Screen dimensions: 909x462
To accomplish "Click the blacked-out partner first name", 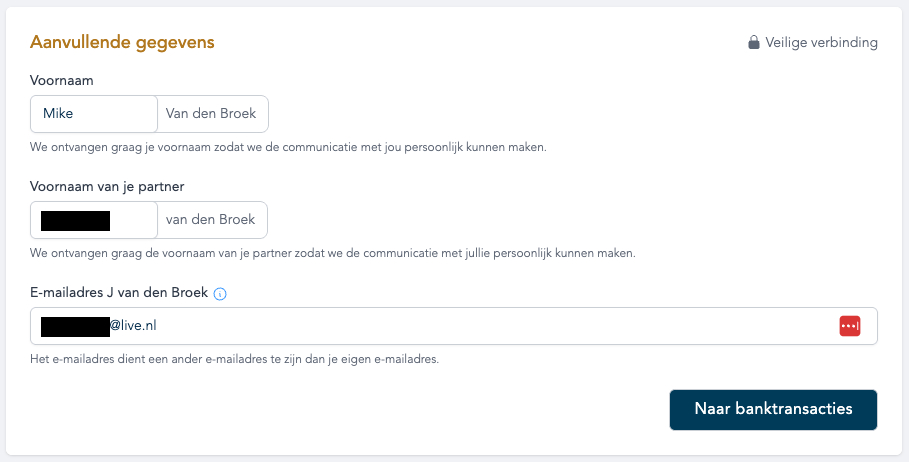I will 75,221.
